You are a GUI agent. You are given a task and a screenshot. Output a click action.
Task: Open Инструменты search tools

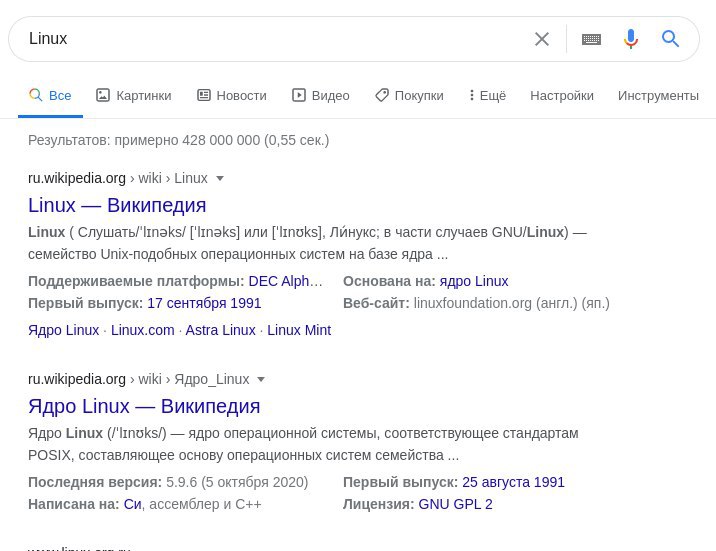click(658, 95)
